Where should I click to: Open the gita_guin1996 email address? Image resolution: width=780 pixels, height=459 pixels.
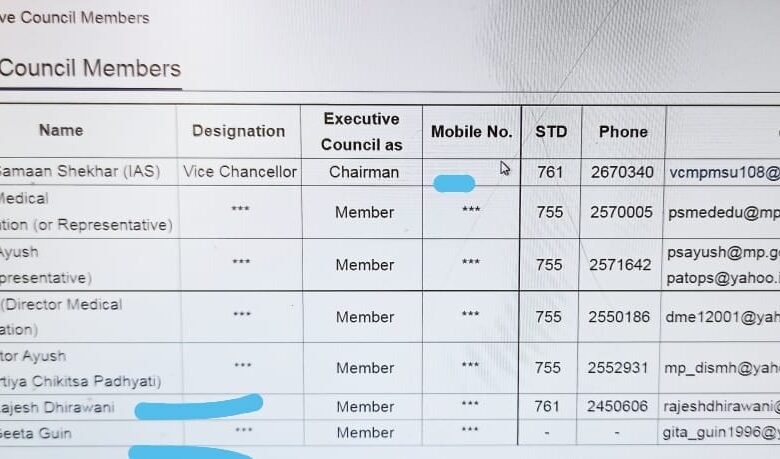[721, 433]
